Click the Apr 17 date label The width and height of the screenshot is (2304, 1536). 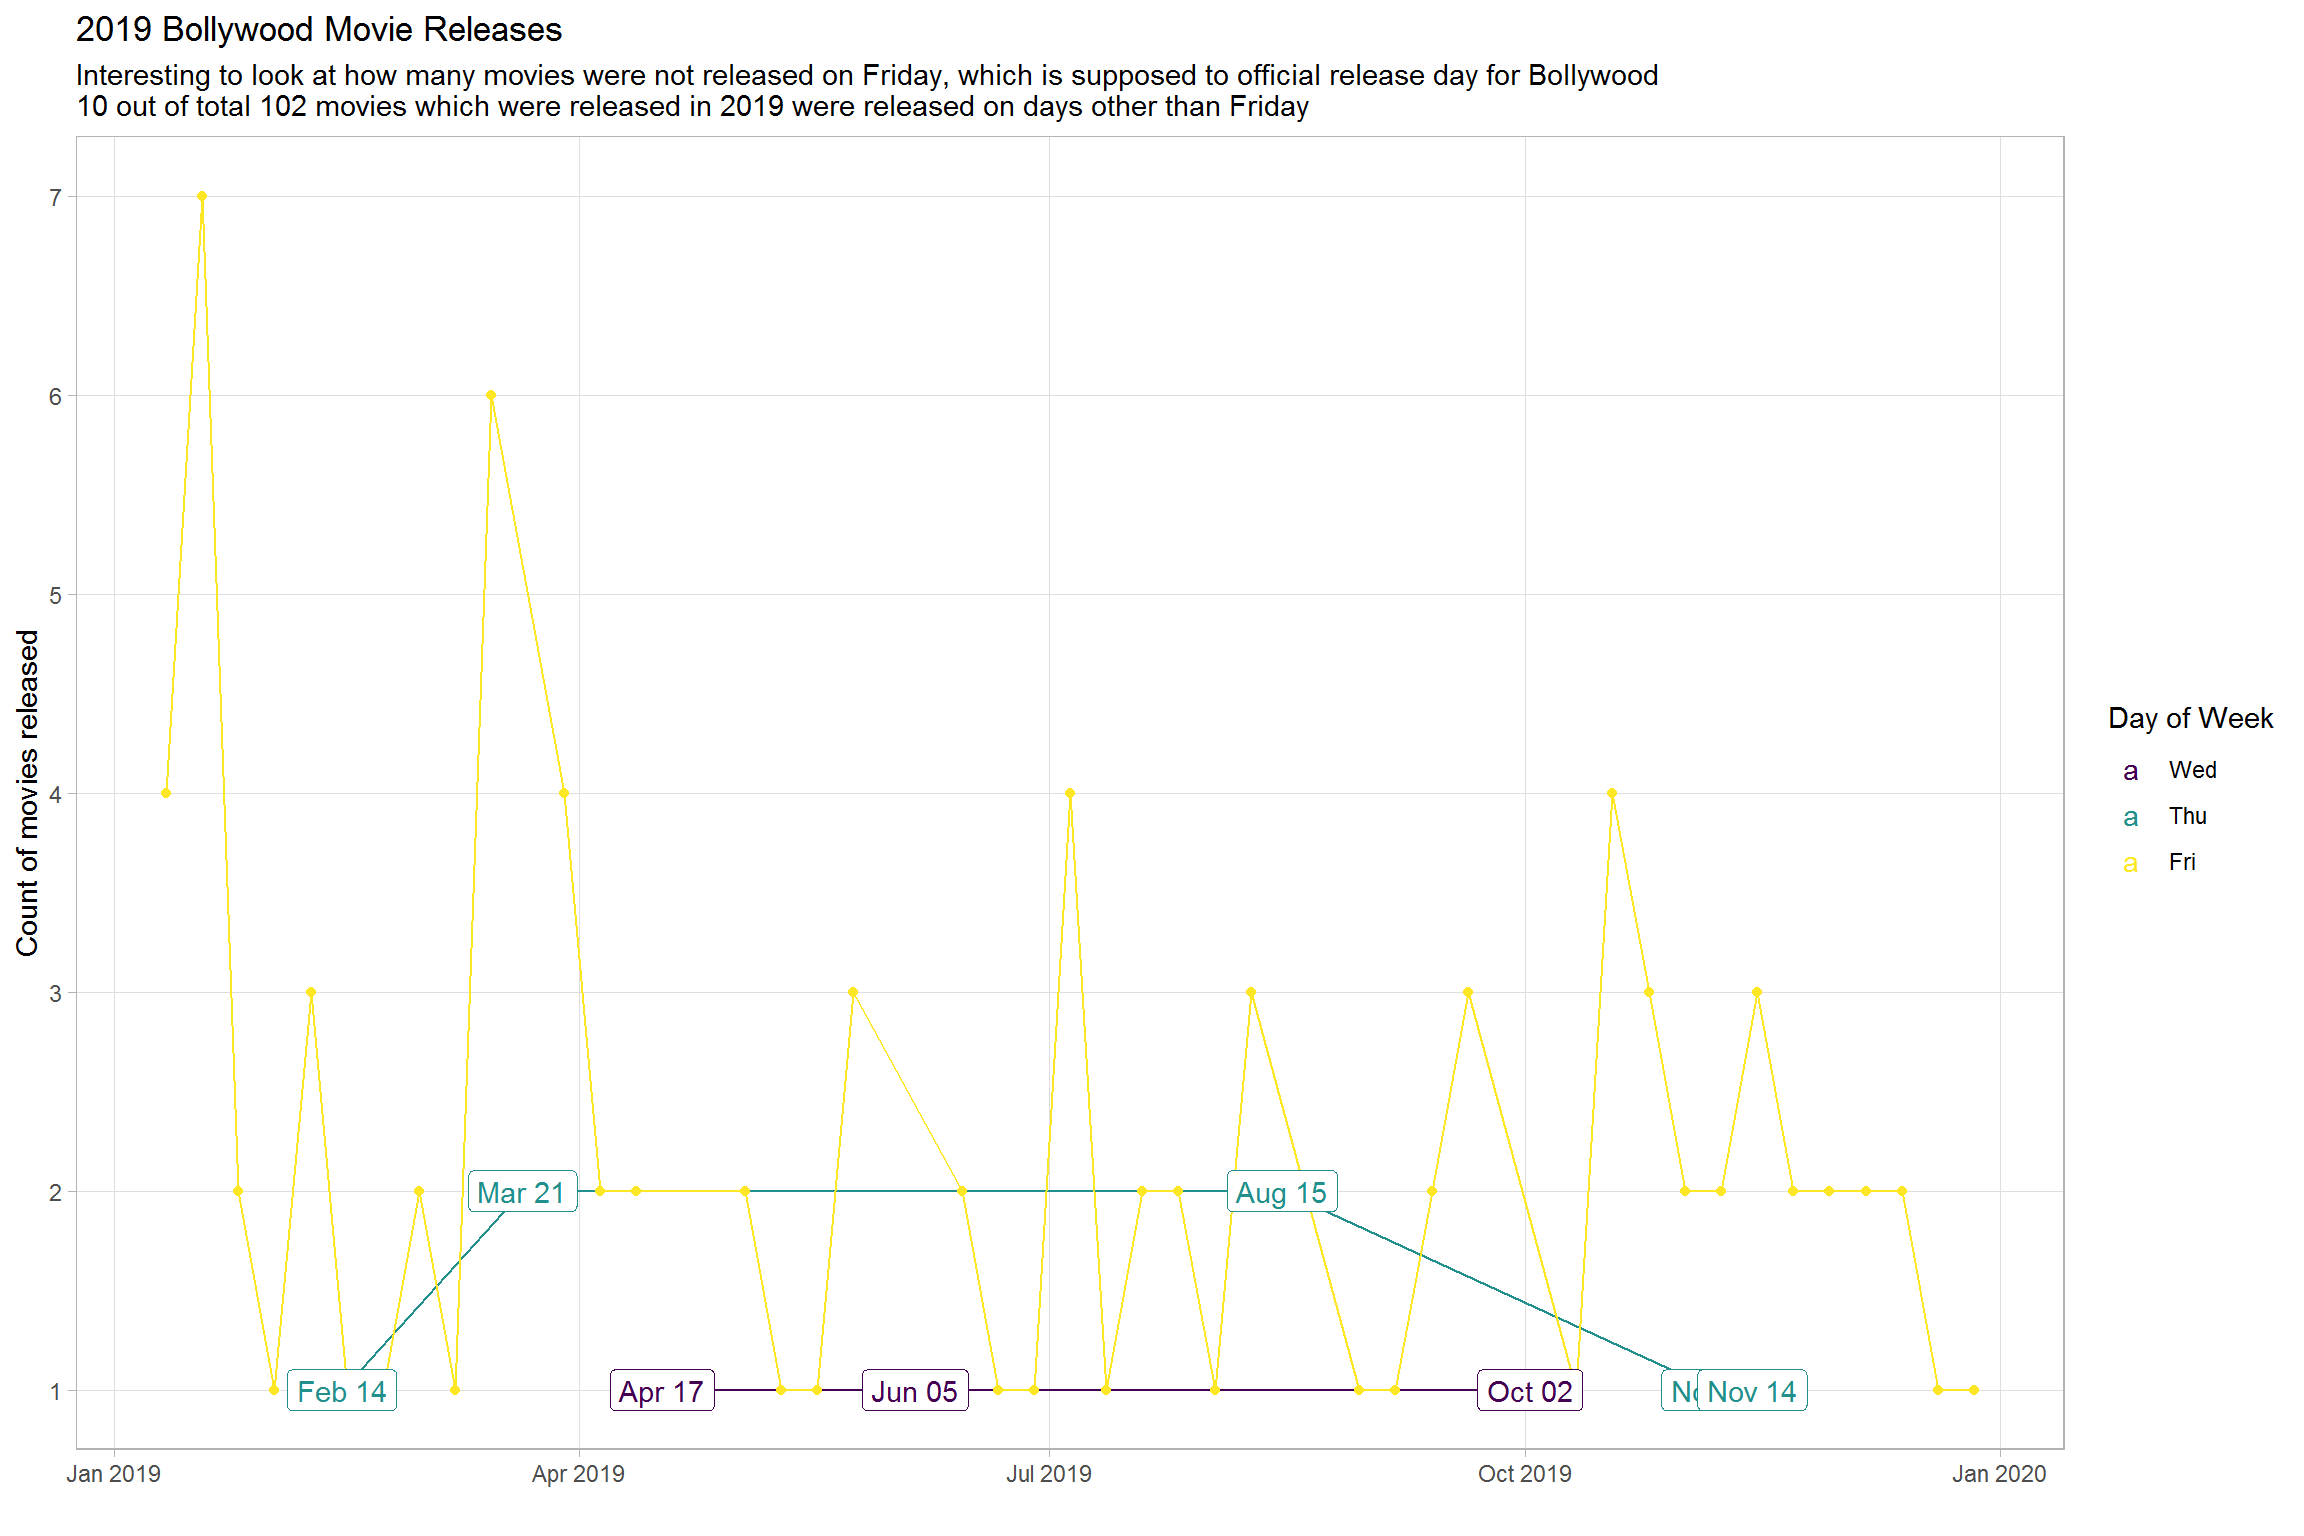click(661, 1391)
